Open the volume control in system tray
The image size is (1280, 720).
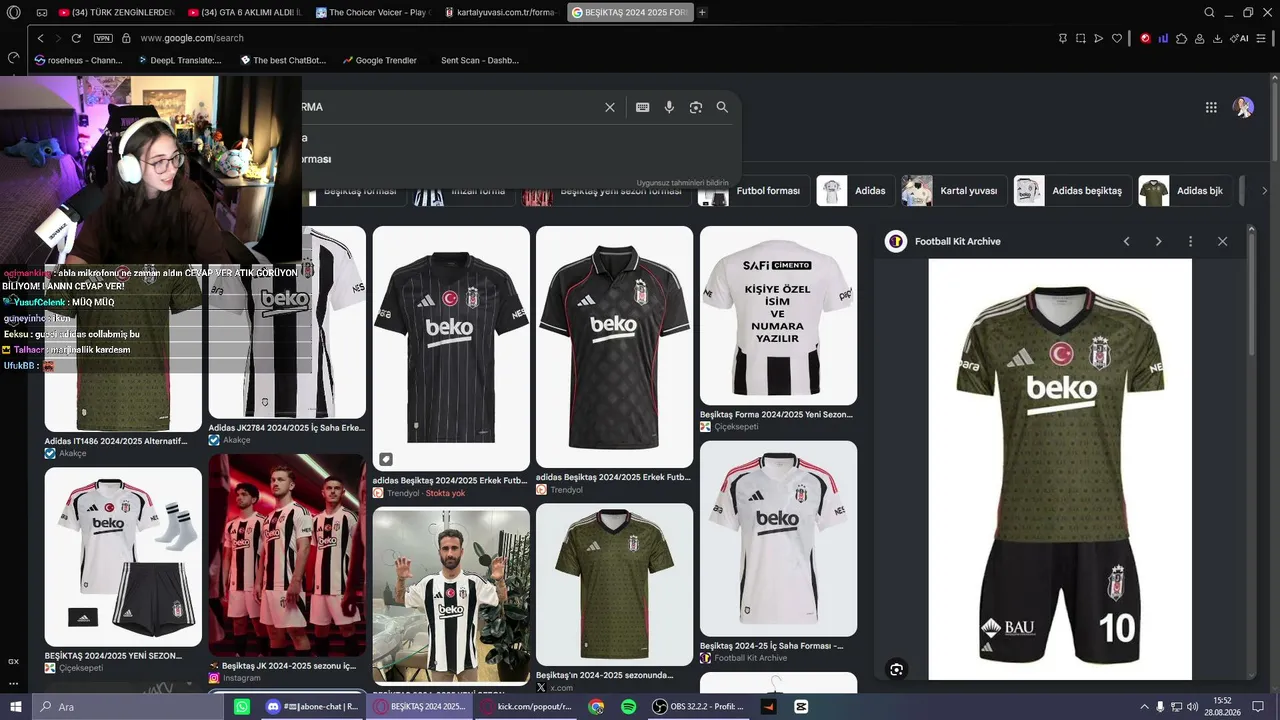[1193, 707]
